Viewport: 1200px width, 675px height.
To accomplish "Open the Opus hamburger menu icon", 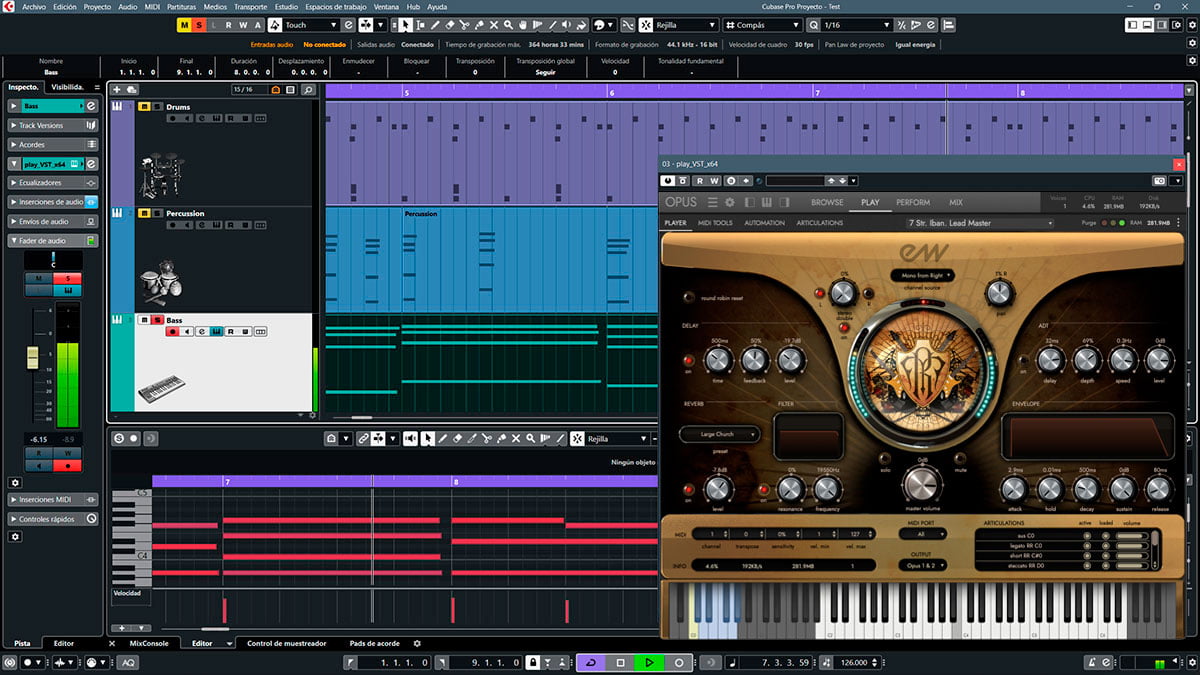I will pos(713,202).
